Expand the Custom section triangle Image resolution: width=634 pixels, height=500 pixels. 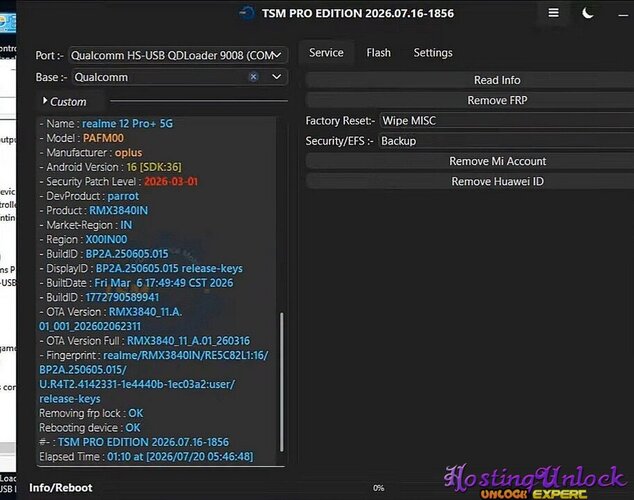[x=45, y=101]
